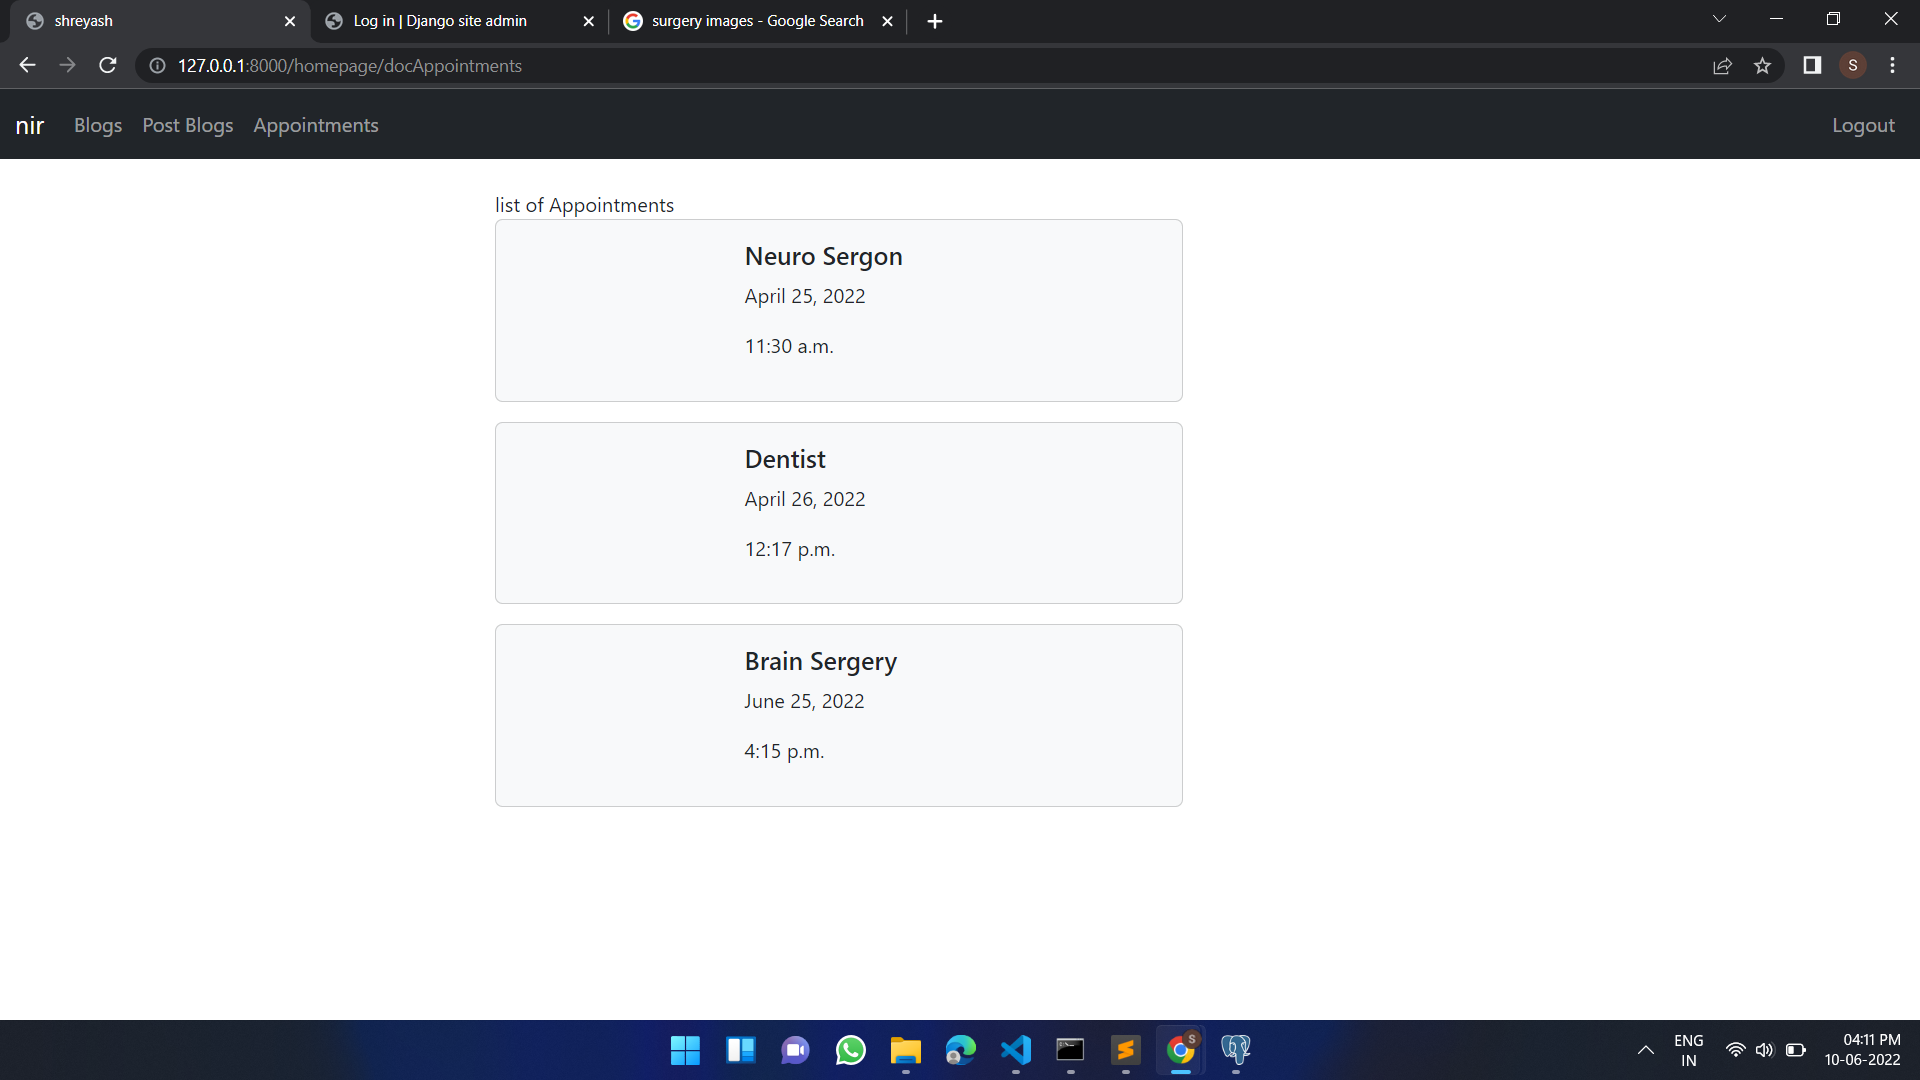Open WhatsApp from the taskbar
This screenshot has height=1080, width=1920.
(x=849, y=1050)
